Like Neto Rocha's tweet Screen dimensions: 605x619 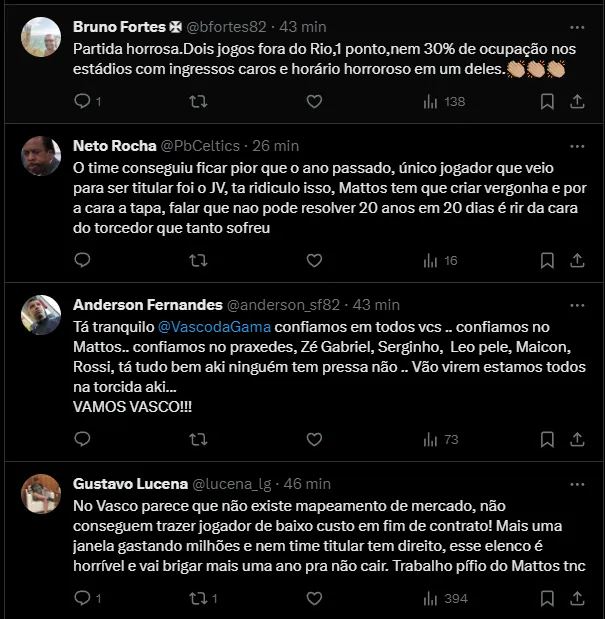pyautogui.click(x=314, y=260)
